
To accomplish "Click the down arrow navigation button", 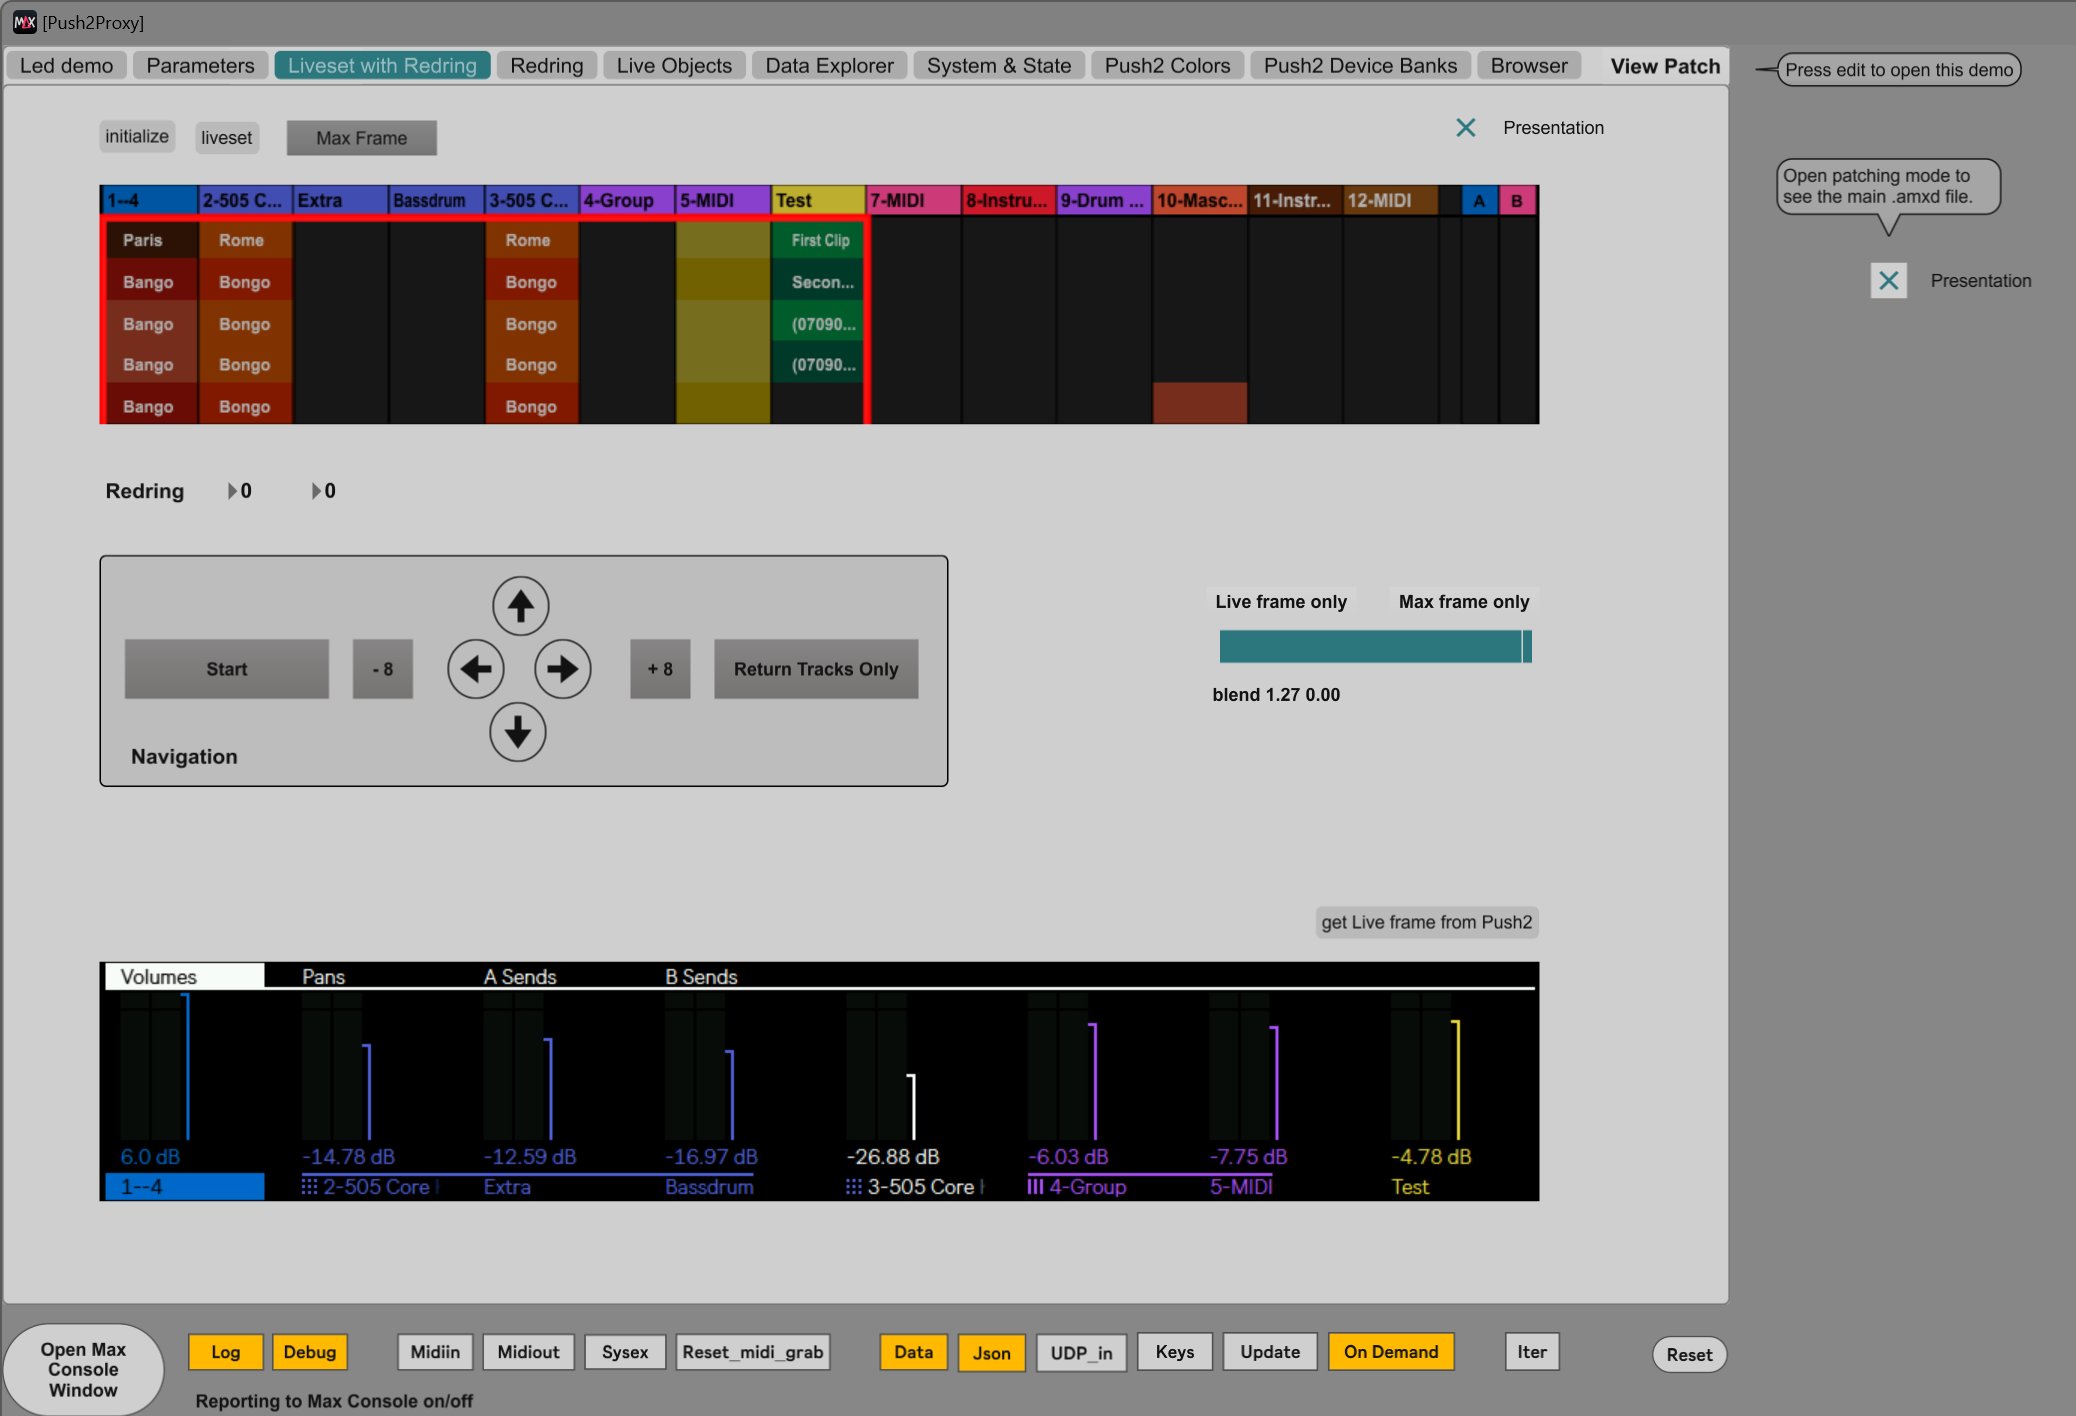I will [517, 733].
